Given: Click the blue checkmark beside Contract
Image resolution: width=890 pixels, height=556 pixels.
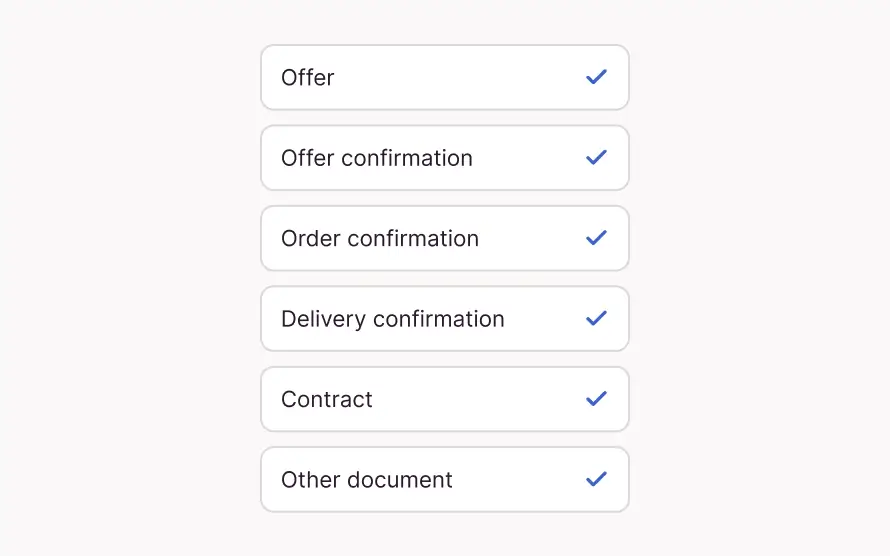Looking at the screenshot, I should pos(596,399).
